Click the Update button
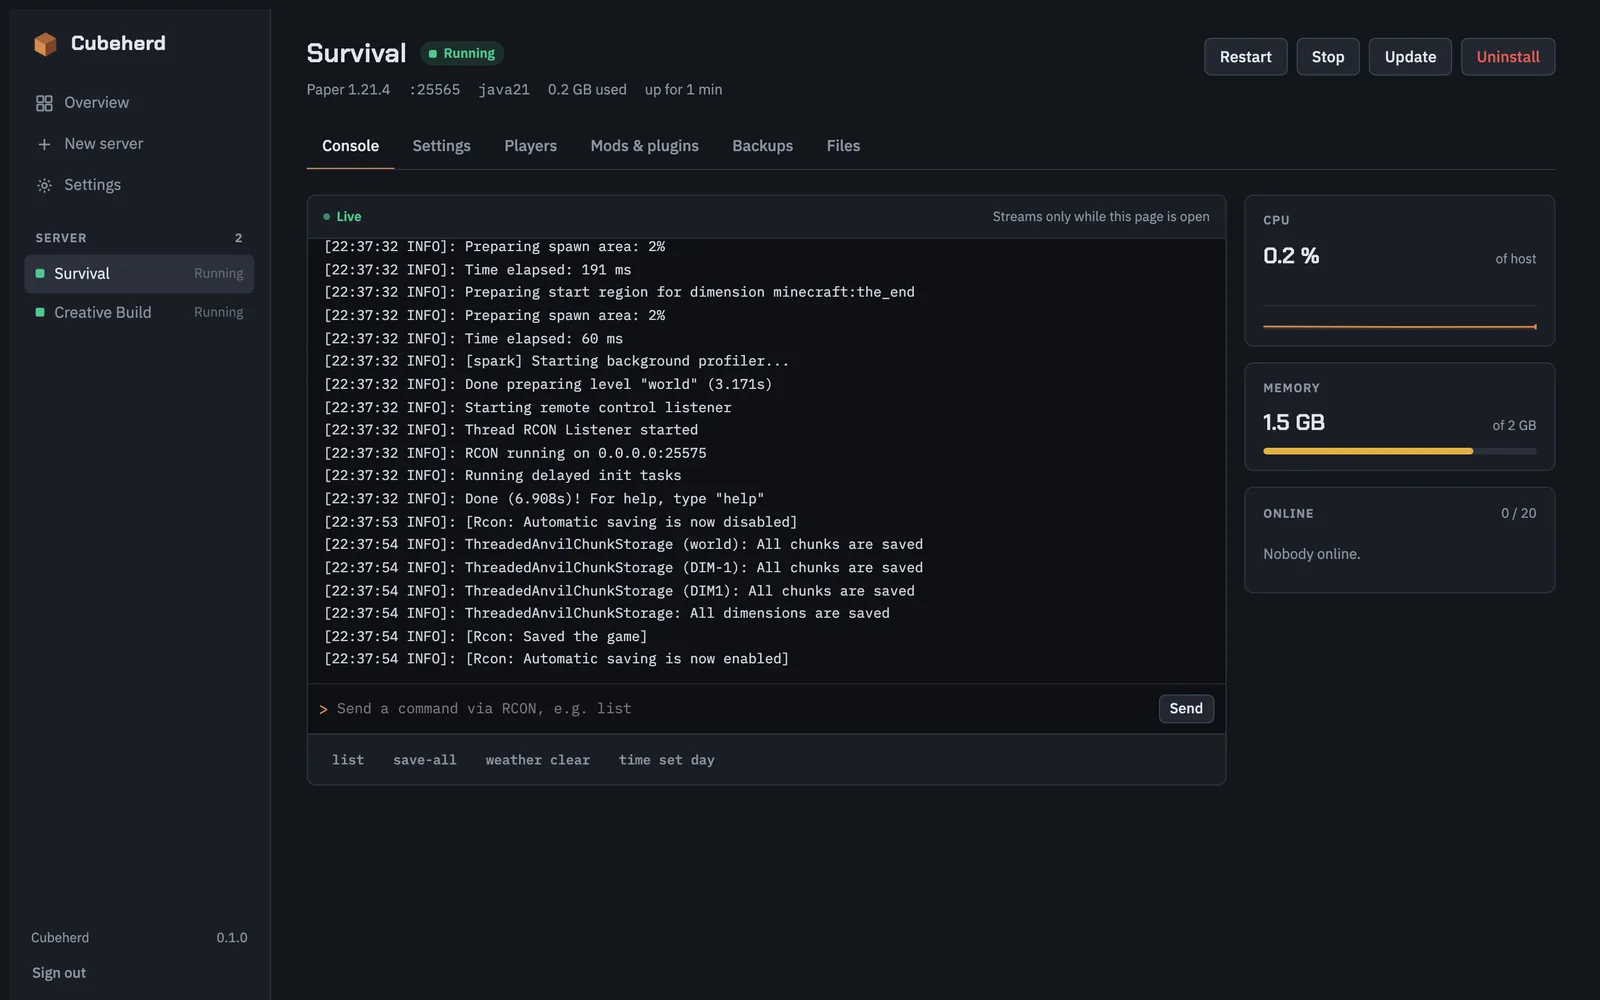 (1410, 57)
